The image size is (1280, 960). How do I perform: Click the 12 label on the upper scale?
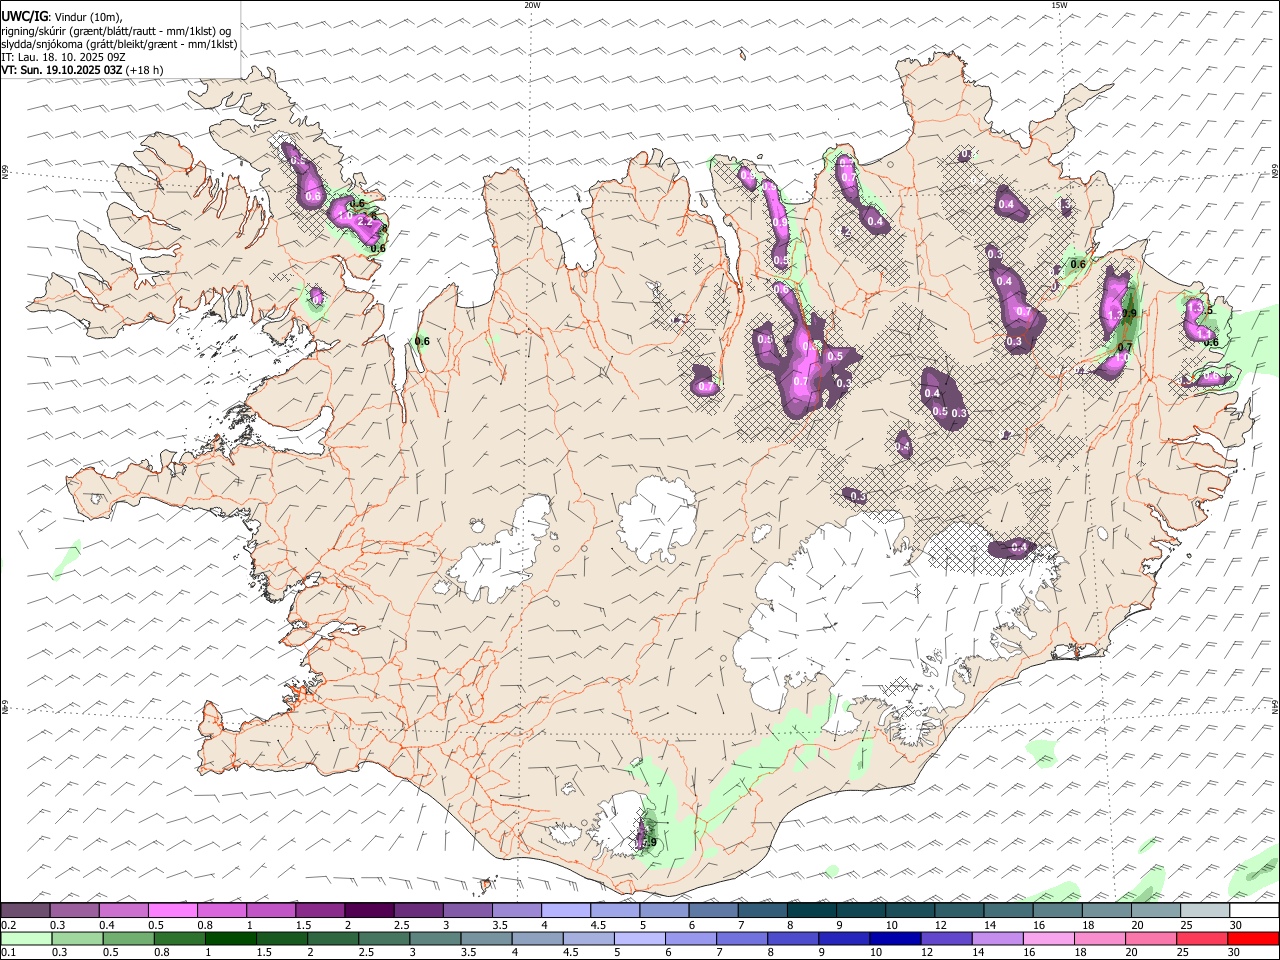click(940, 925)
